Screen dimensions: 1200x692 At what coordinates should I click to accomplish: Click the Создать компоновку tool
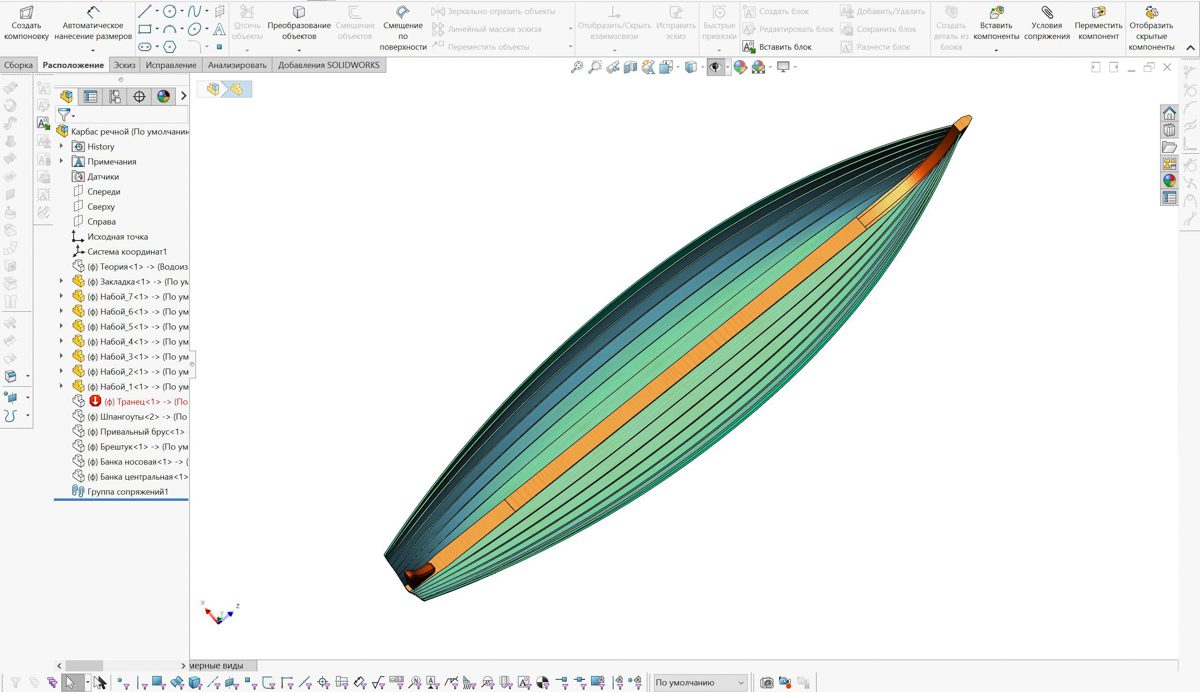click(26, 24)
